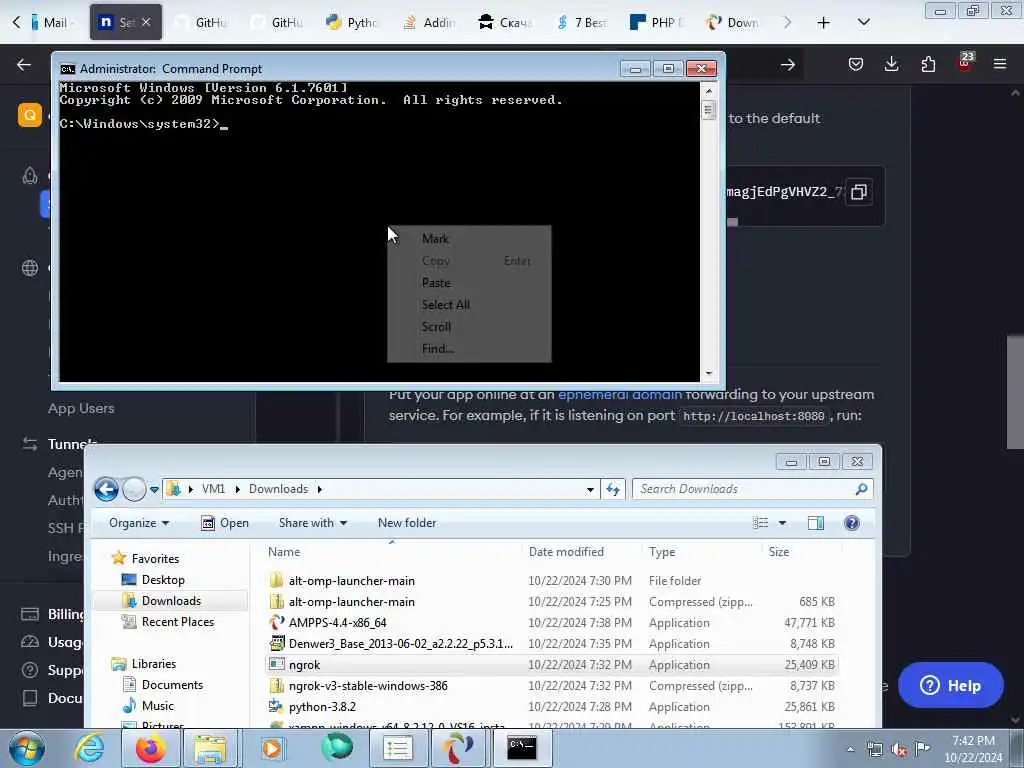
Task: Open the Help chat button
Action: [x=950, y=685]
